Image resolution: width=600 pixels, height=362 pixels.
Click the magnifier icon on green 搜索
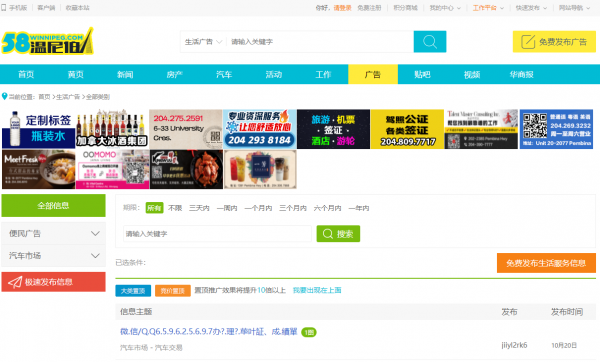pos(328,233)
